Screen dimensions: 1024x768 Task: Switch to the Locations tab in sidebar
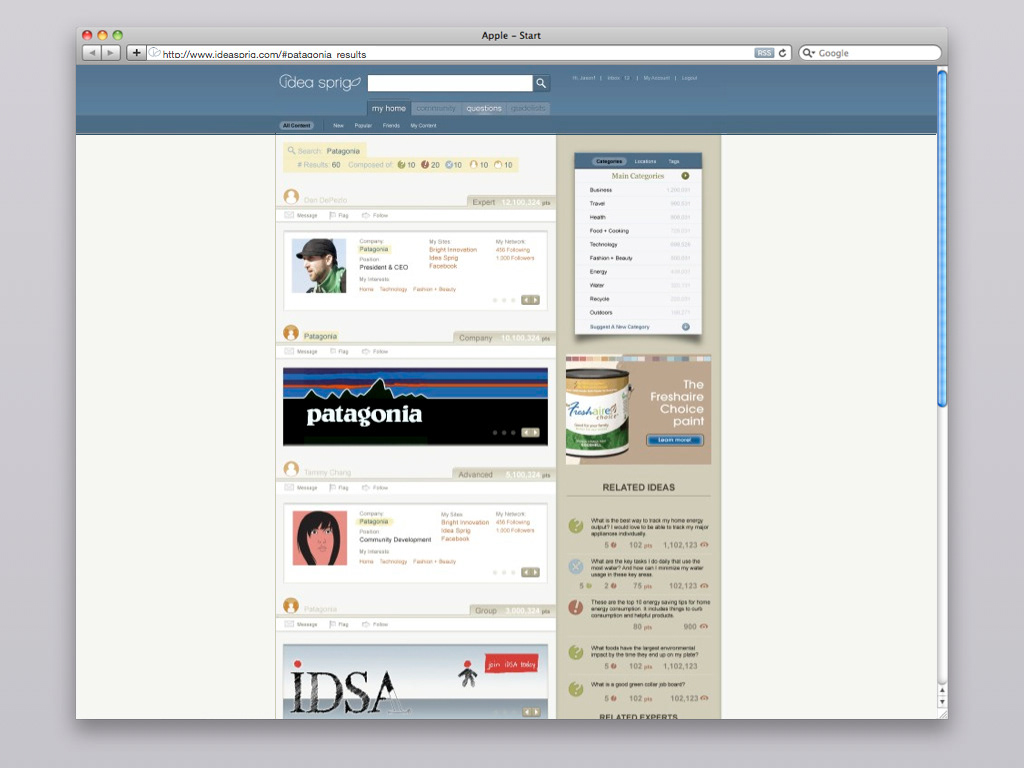point(645,161)
